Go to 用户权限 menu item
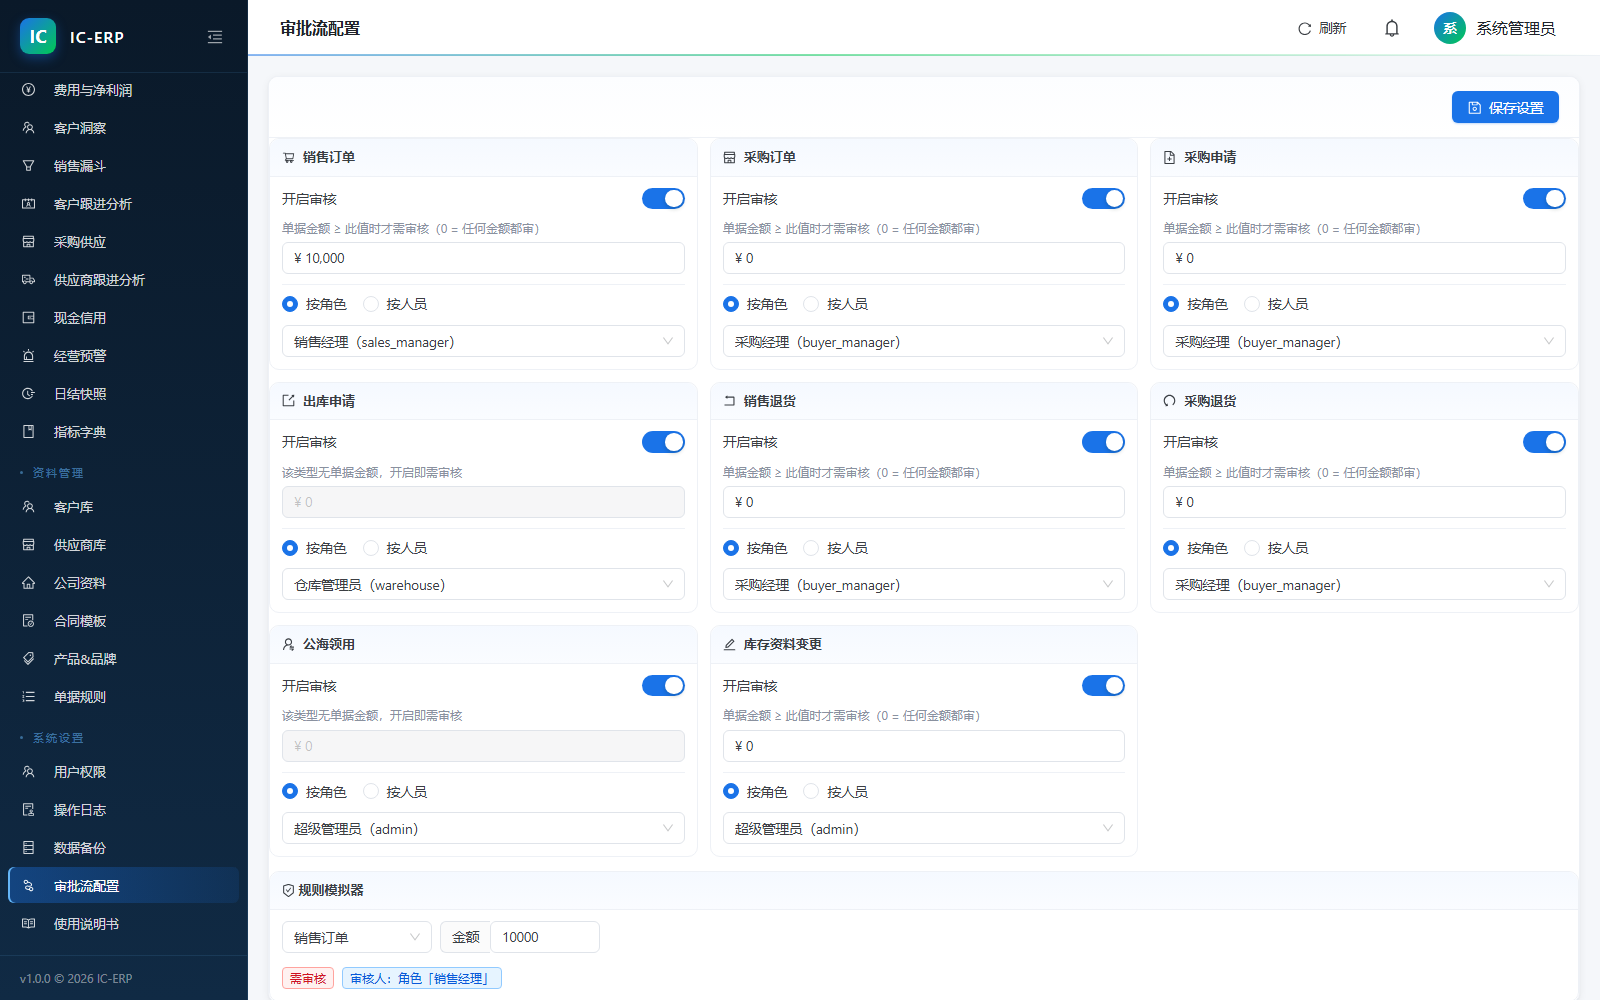Screen dimensions: 1600x1000 coord(124,772)
